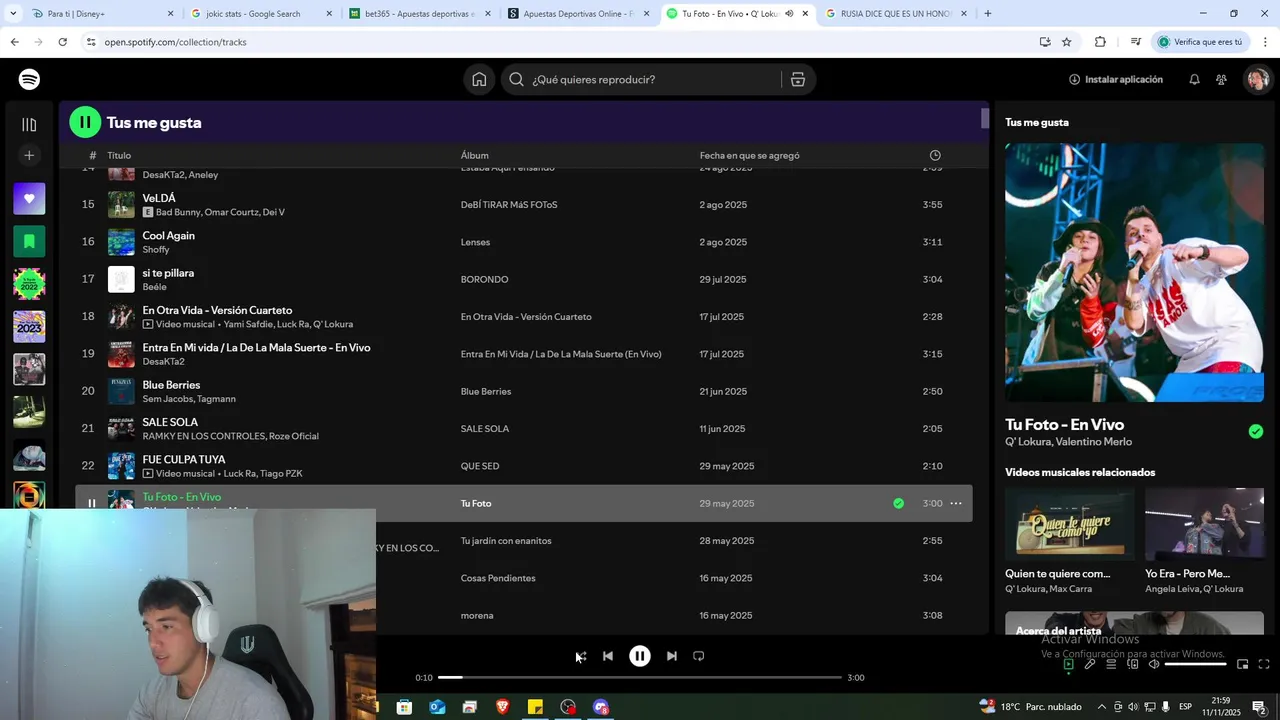Image resolution: width=1280 pixels, height=720 pixels.
Task: Toggle repeat mode
Action: pyautogui.click(x=699, y=656)
